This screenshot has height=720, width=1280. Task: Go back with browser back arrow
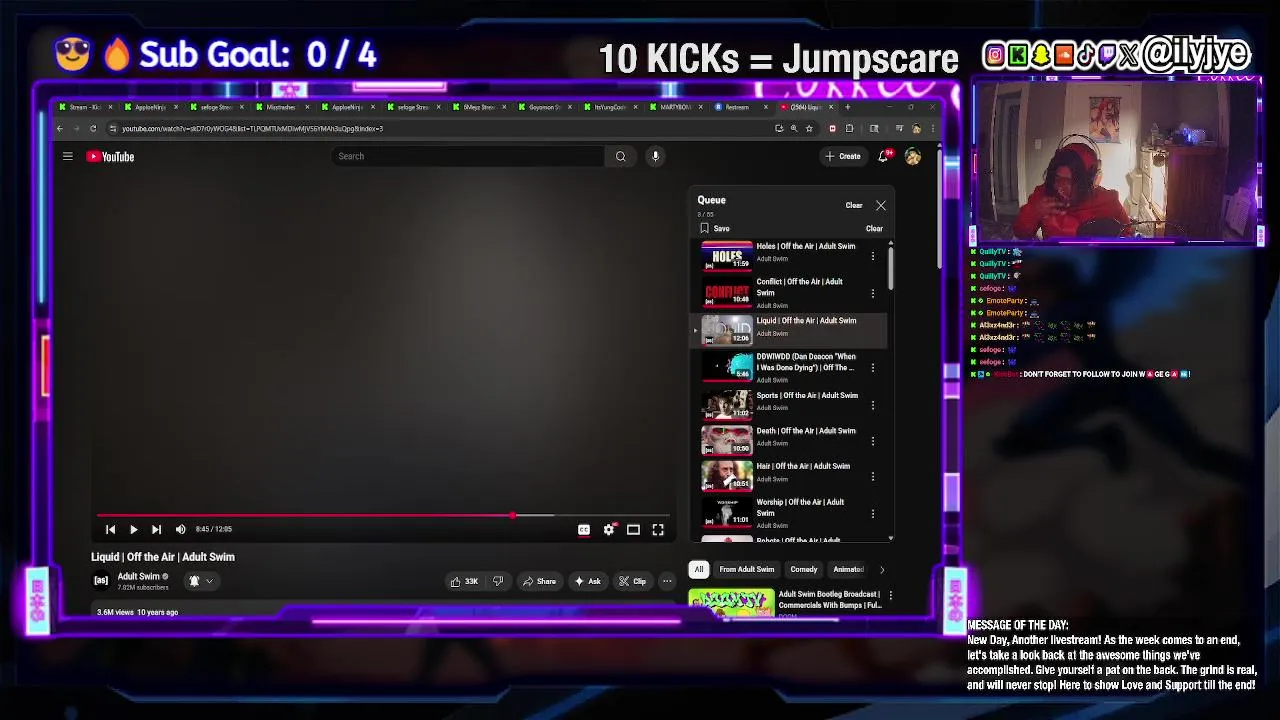pos(59,128)
